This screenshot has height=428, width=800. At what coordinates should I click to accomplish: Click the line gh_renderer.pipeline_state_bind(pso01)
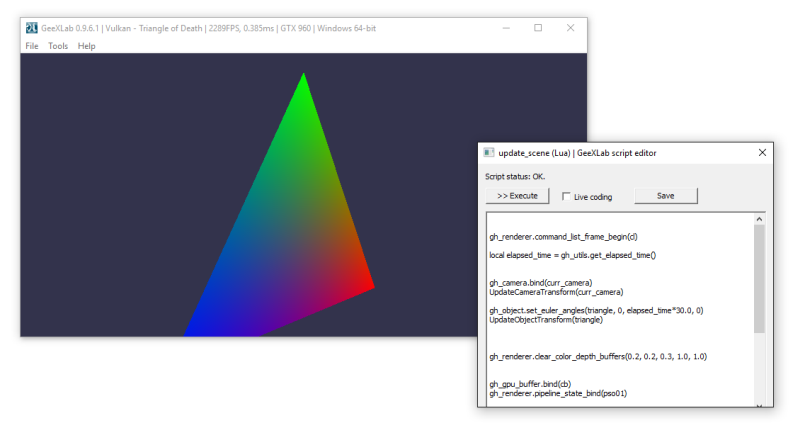tap(558, 393)
